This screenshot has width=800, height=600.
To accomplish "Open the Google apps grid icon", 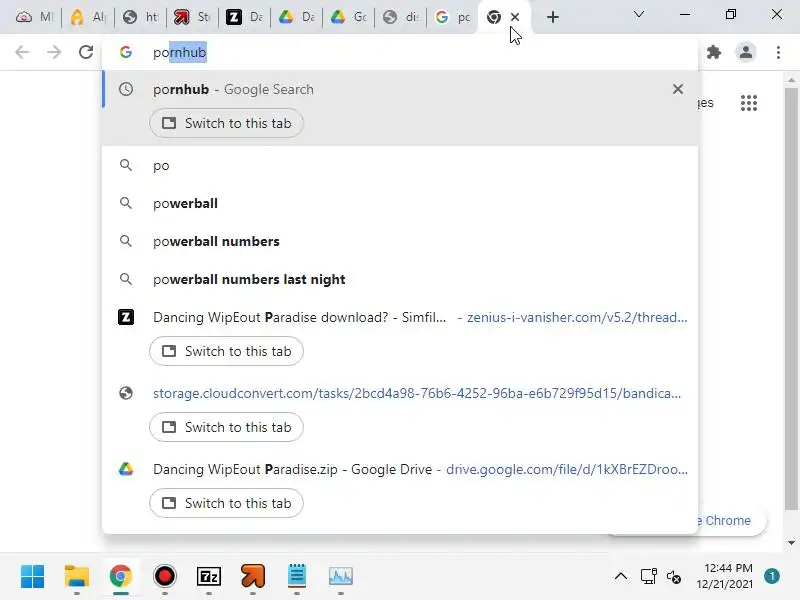I will 748,103.
